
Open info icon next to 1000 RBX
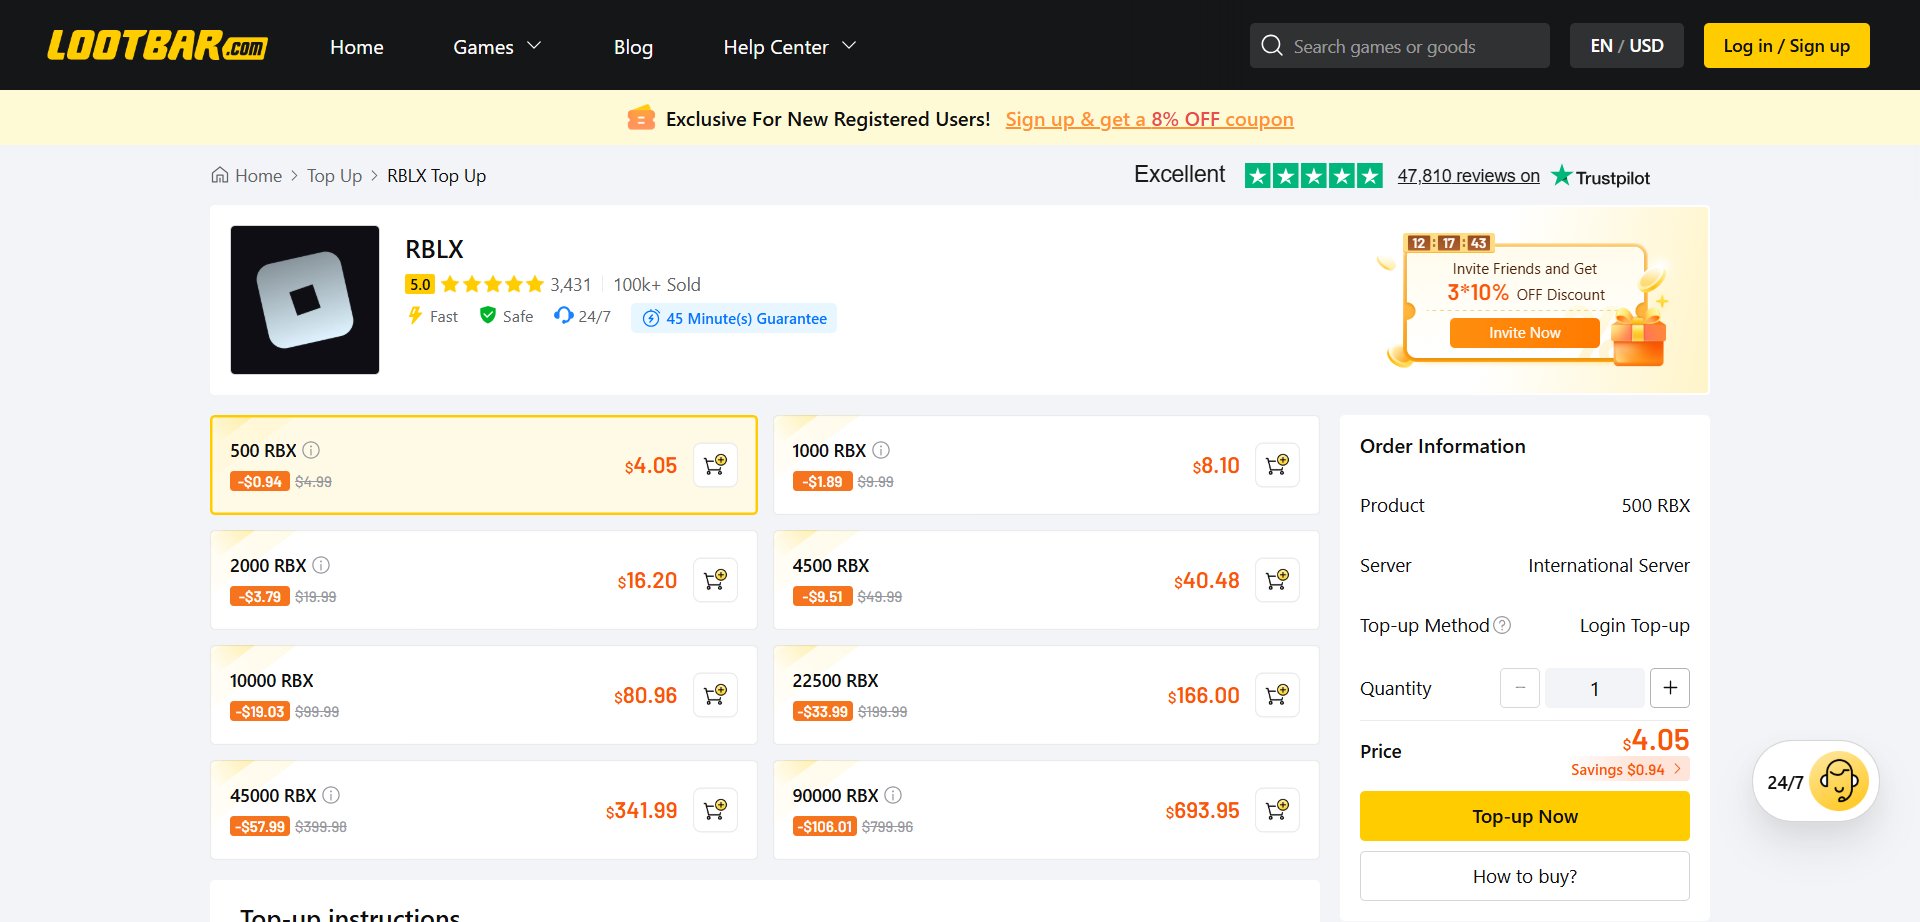pos(881,450)
